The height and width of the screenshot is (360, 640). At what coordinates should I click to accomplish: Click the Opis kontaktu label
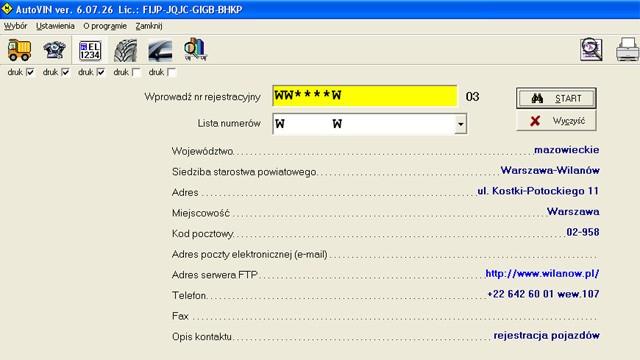(x=202, y=337)
